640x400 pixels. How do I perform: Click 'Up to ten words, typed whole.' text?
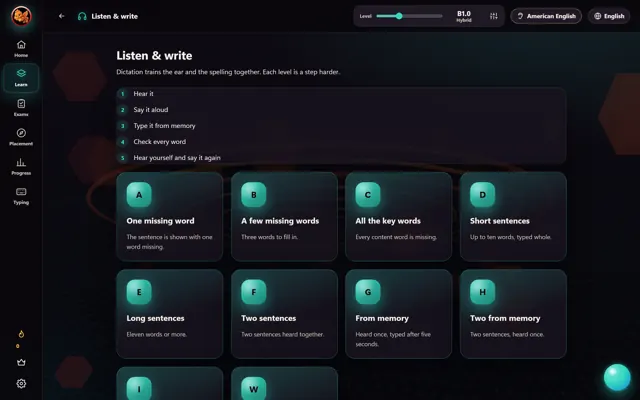(511, 237)
